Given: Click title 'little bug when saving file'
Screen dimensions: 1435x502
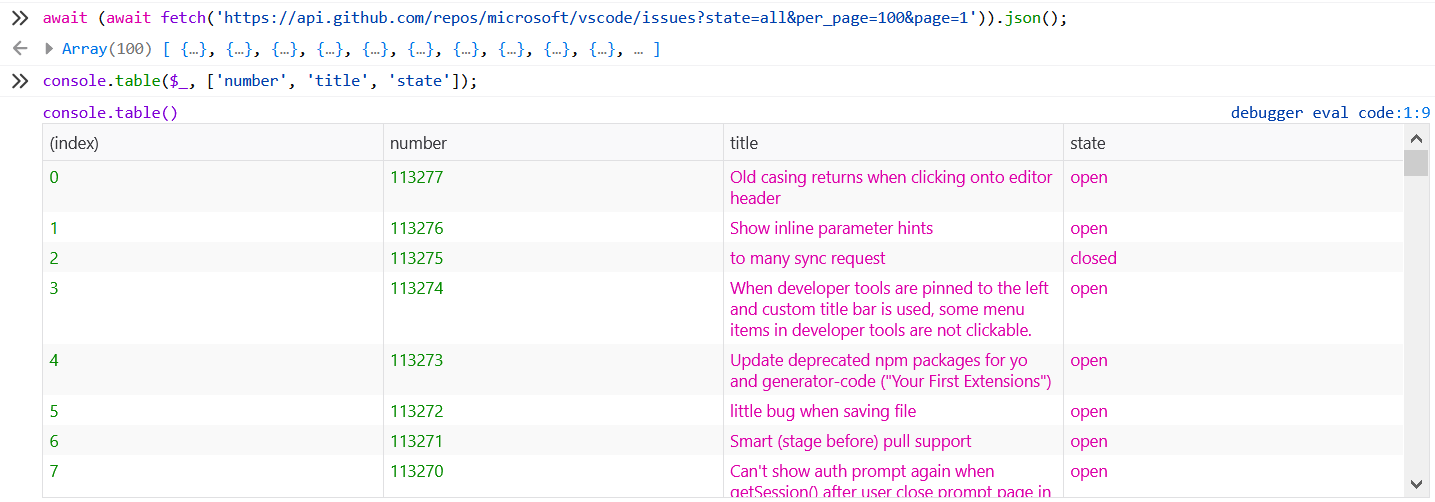Looking at the screenshot, I should pos(822,411).
